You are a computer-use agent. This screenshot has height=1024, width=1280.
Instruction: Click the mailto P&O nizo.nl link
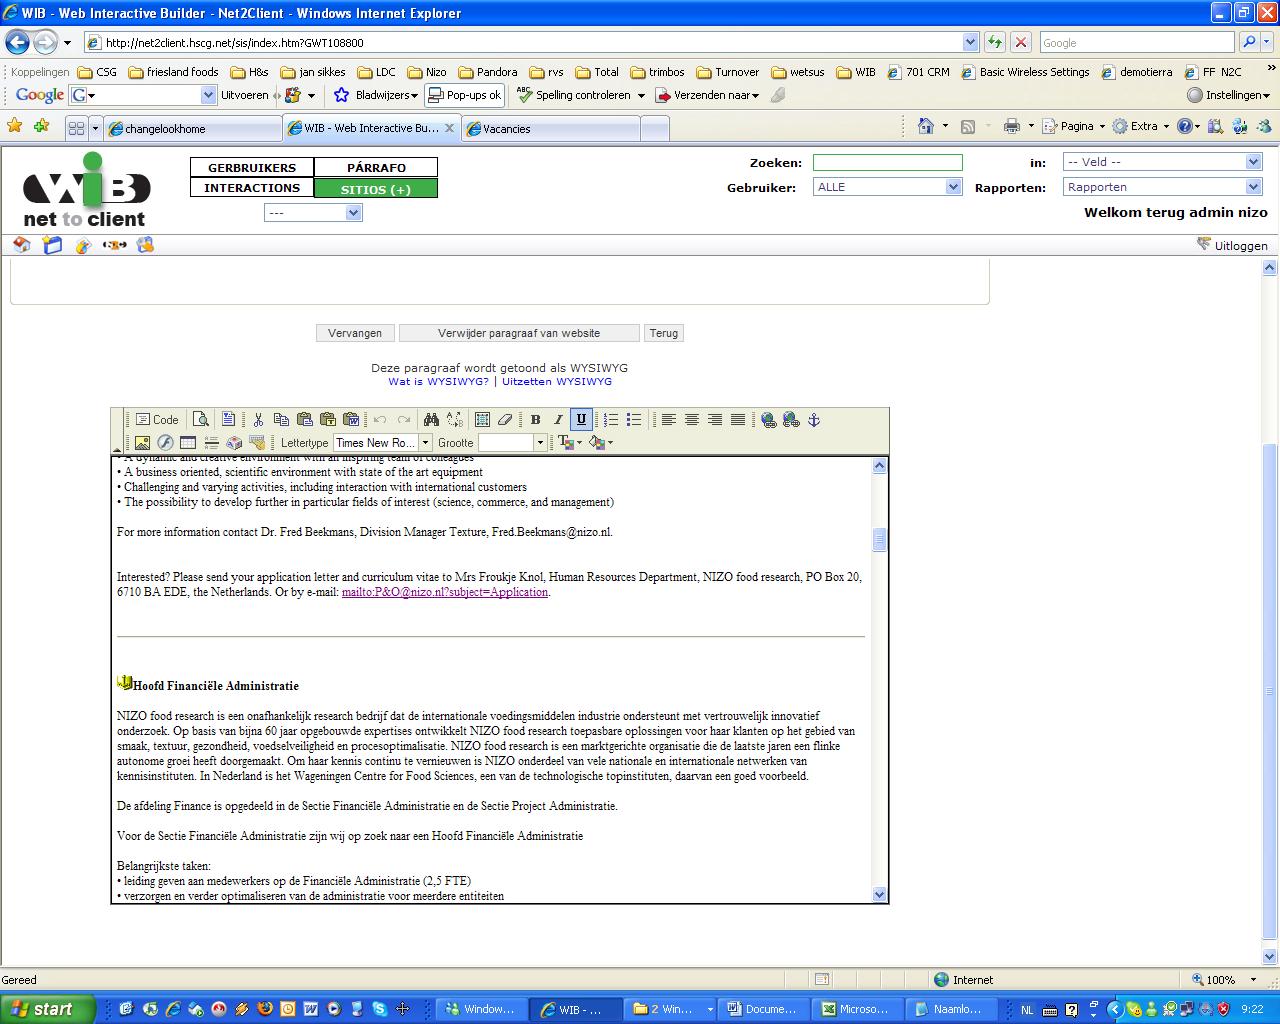[445, 592]
